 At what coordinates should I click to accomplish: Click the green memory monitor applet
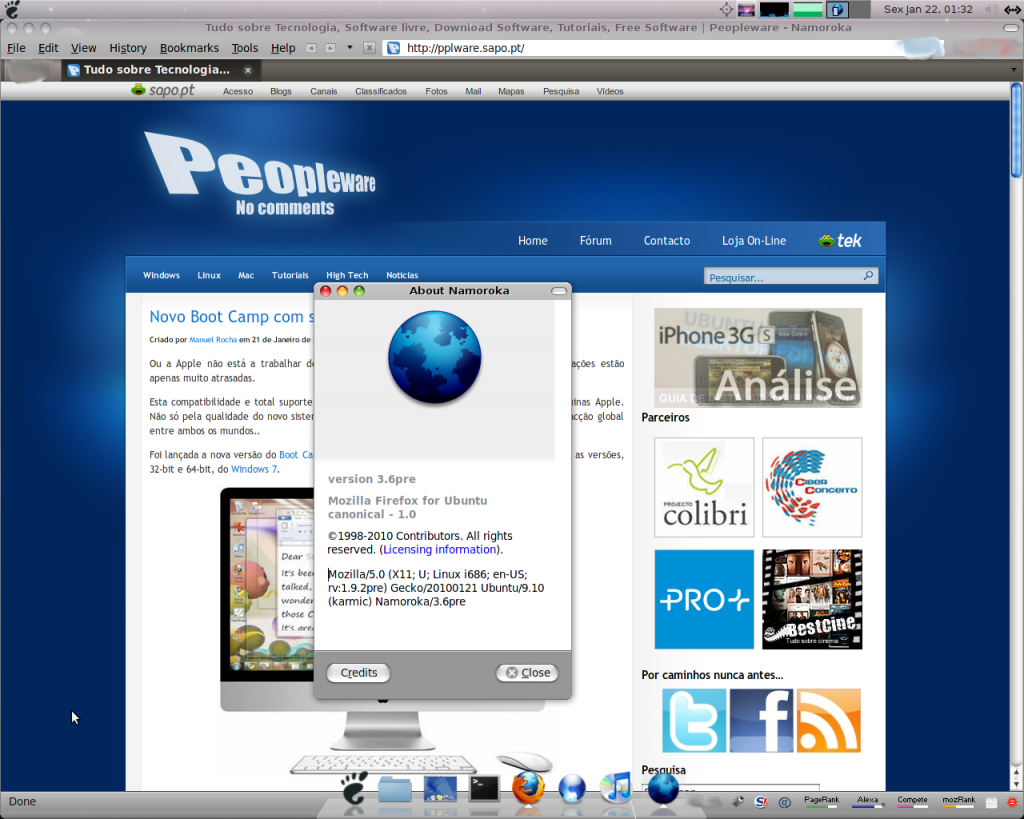coord(808,9)
